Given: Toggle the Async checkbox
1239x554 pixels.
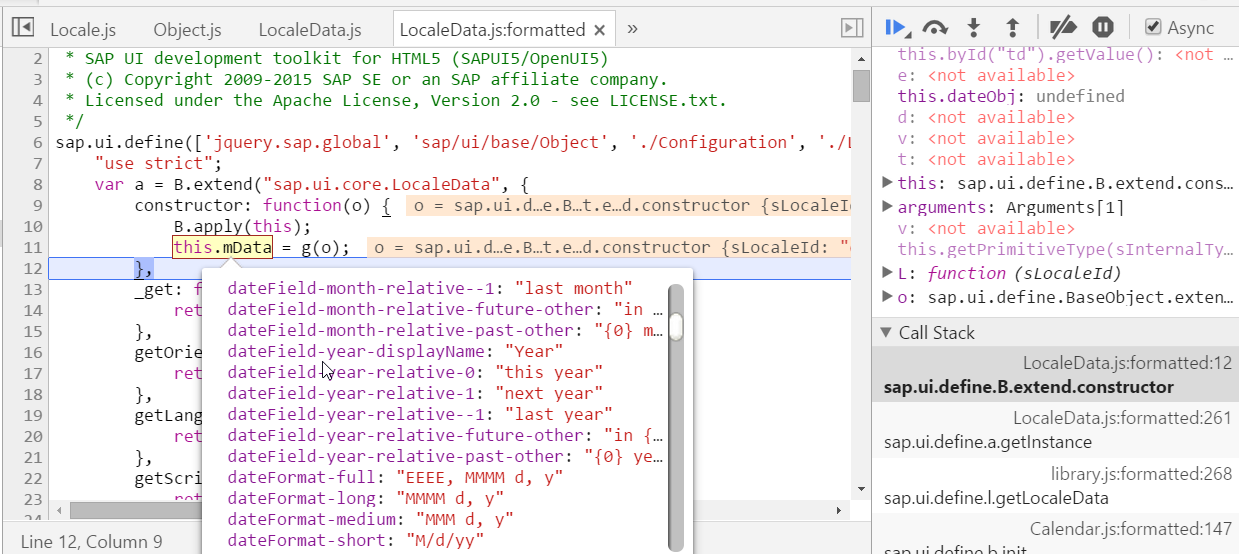Looking at the screenshot, I should tap(1153, 27).
